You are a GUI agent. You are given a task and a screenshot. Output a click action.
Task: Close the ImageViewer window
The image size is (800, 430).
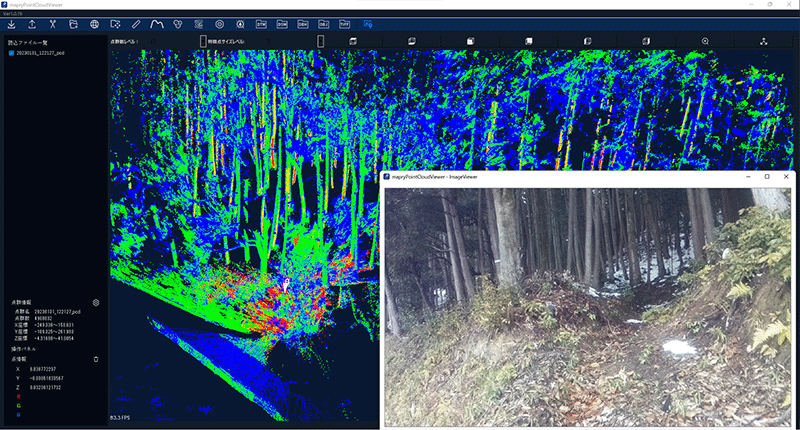click(x=787, y=177)
